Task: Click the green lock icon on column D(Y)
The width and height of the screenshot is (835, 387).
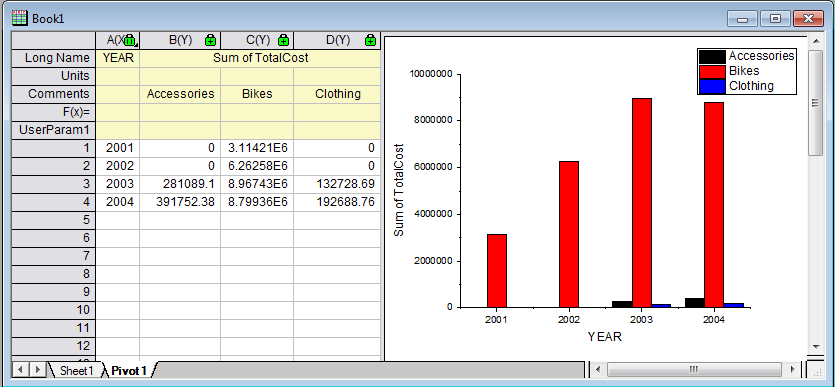Action: click(x=371, y=40)
